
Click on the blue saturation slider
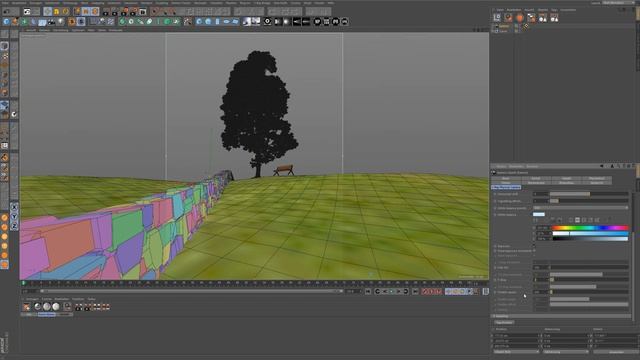point(590,233)
